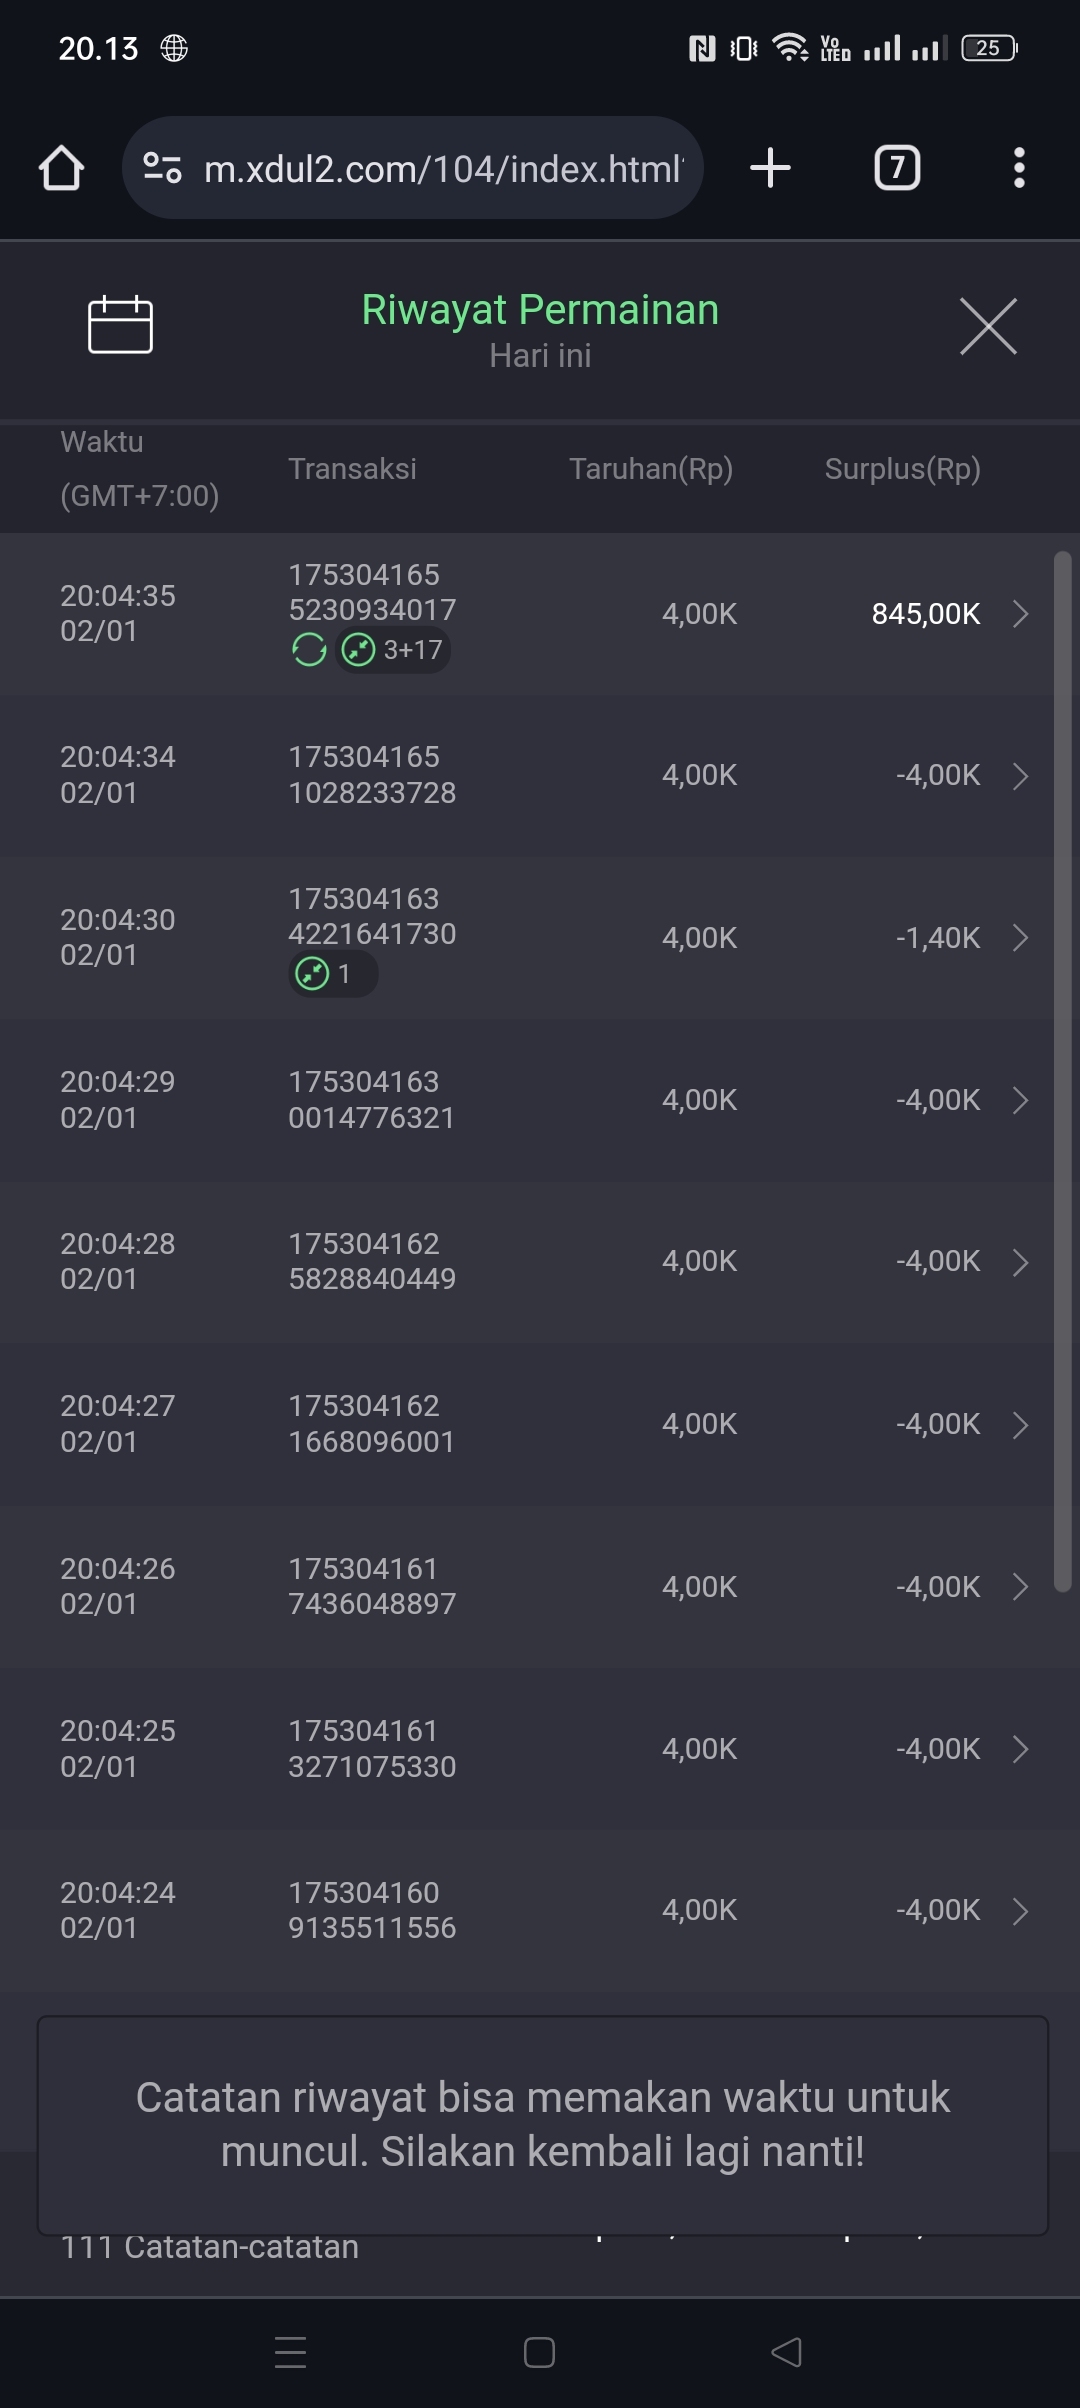Expand details of the -1,40K transaction
The height and width of the screenshot is (2408, 1080).
[x=1020, y=938]
